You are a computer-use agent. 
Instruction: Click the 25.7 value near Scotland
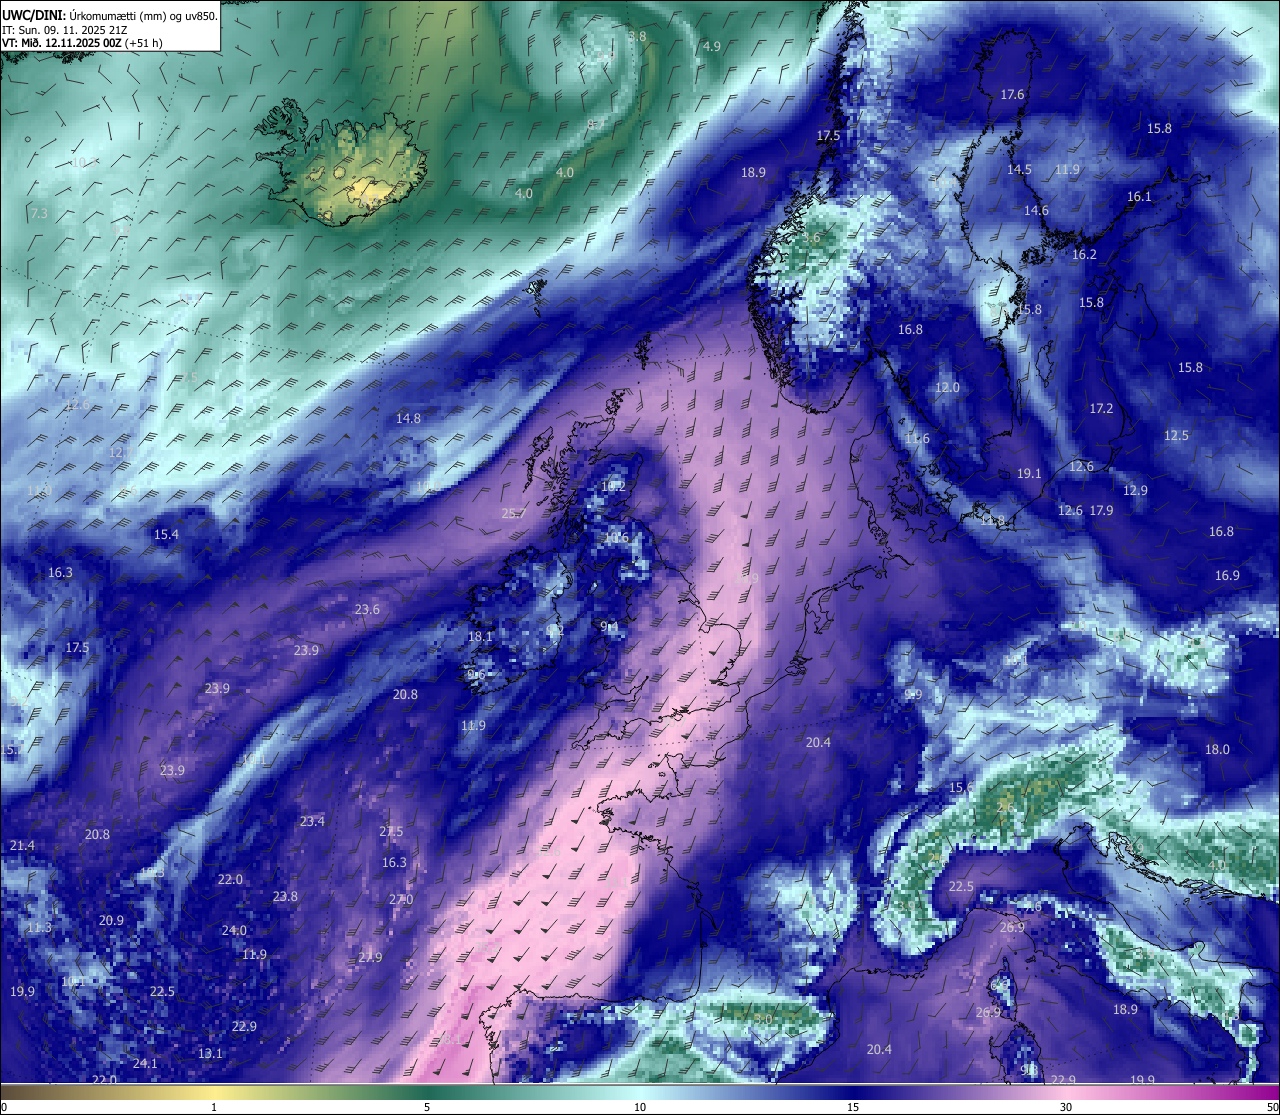click(x=513, y=514)
